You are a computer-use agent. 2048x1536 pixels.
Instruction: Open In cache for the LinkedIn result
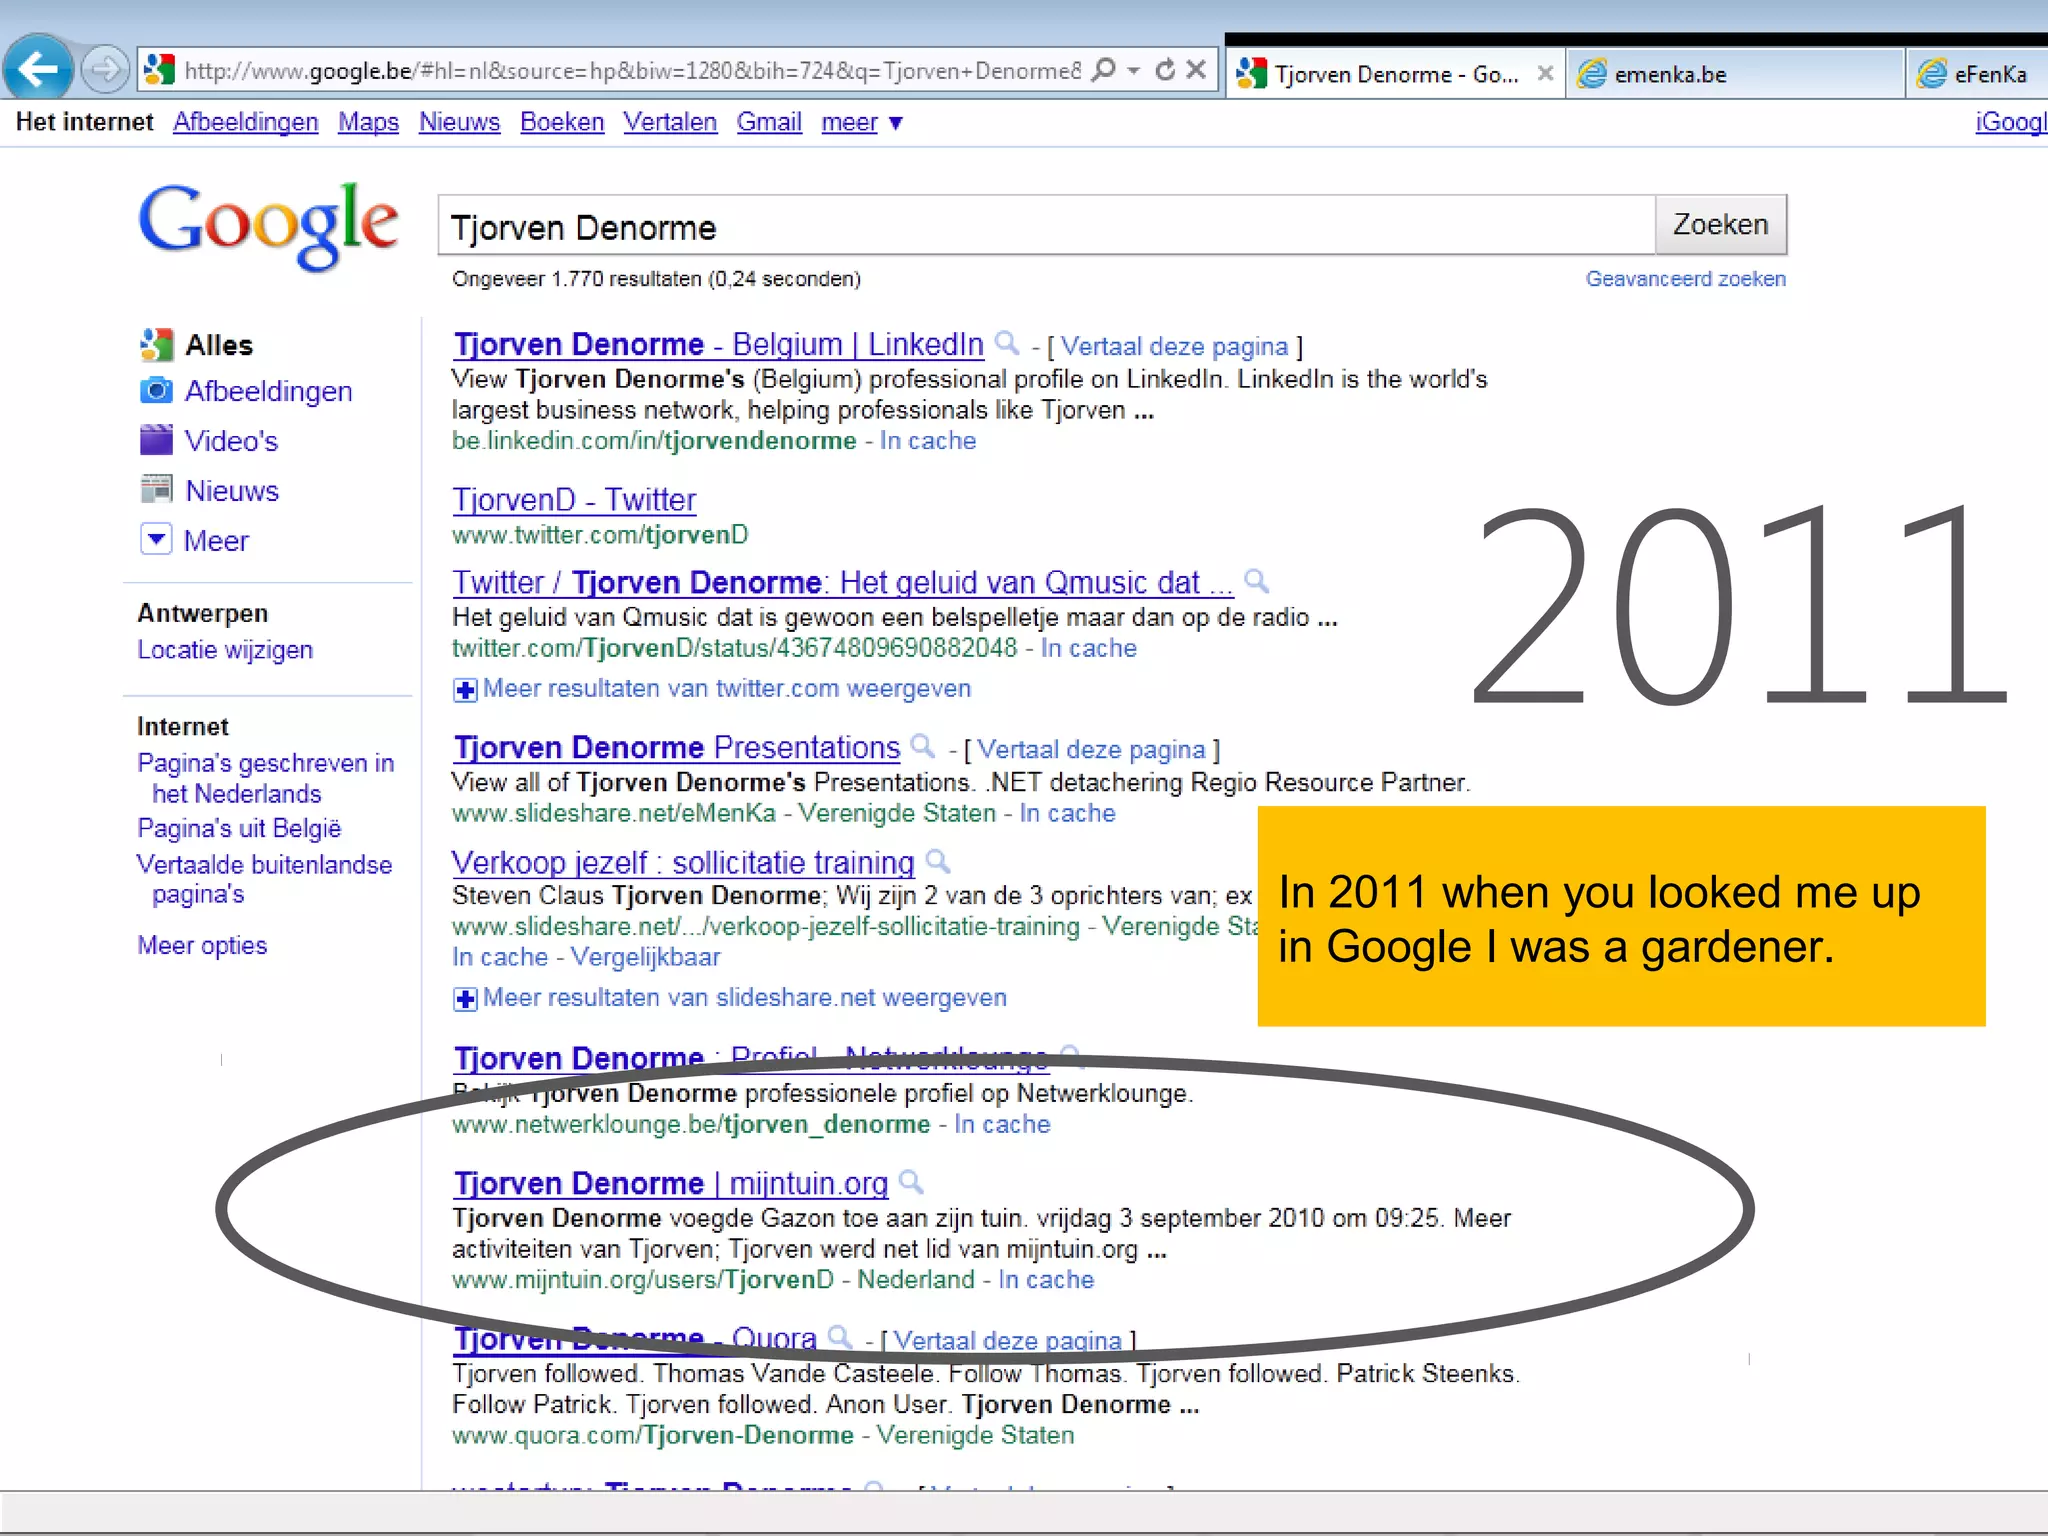click(x=928, y=441)
